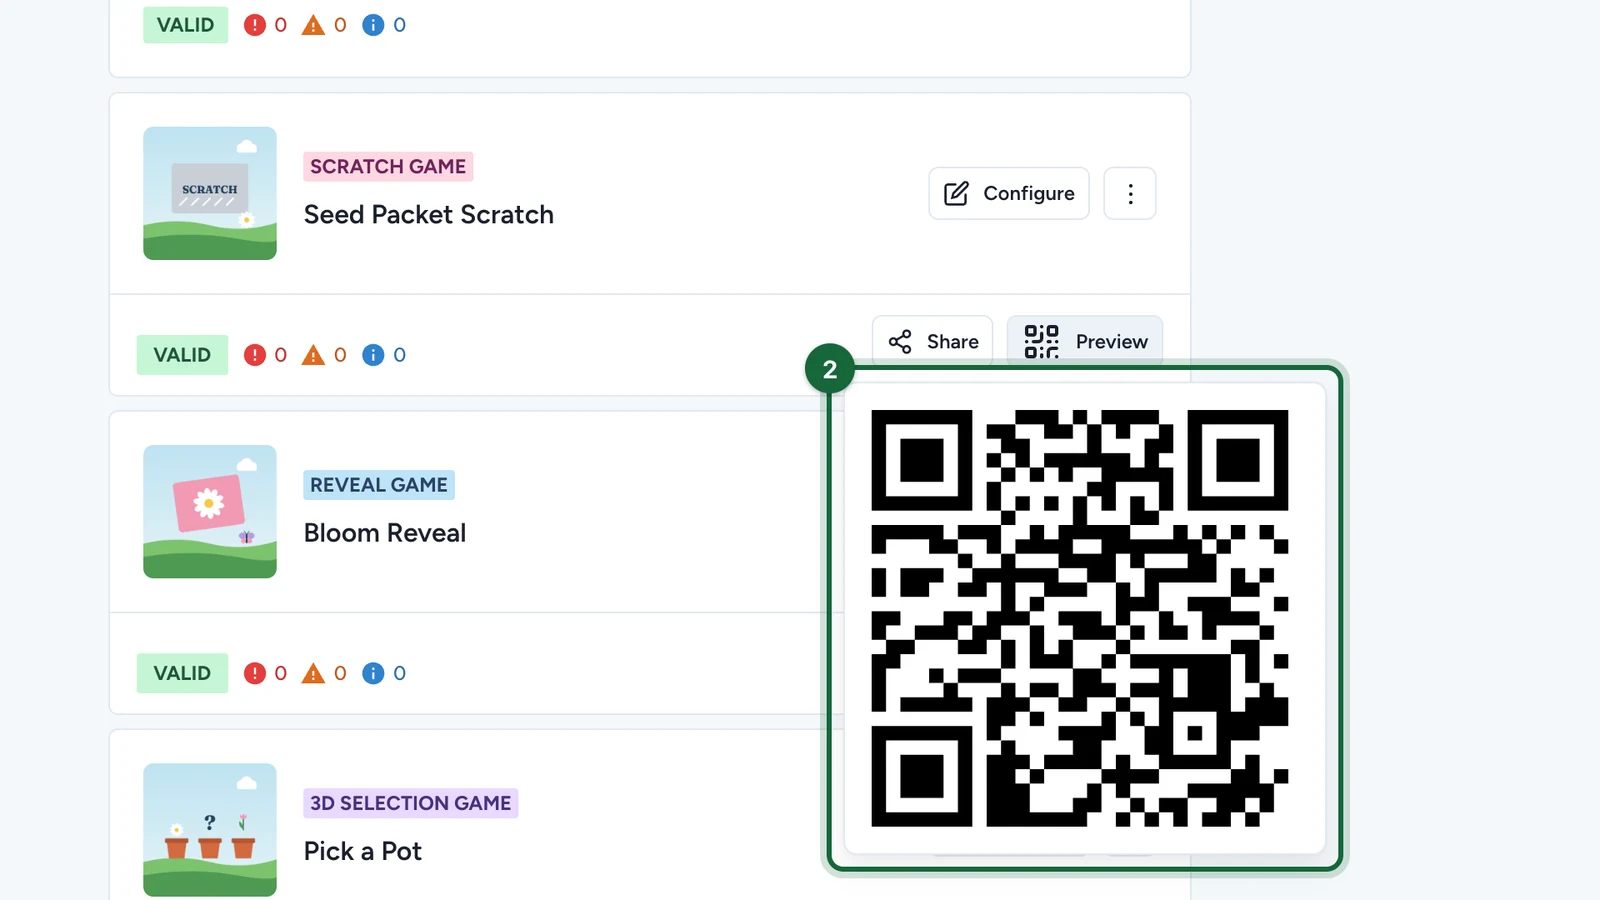Open the three-dot menu for Seed Packet Scratch
Image resolution: width=1600 pixels, height=900 pixels.
tap(1130, 193)
